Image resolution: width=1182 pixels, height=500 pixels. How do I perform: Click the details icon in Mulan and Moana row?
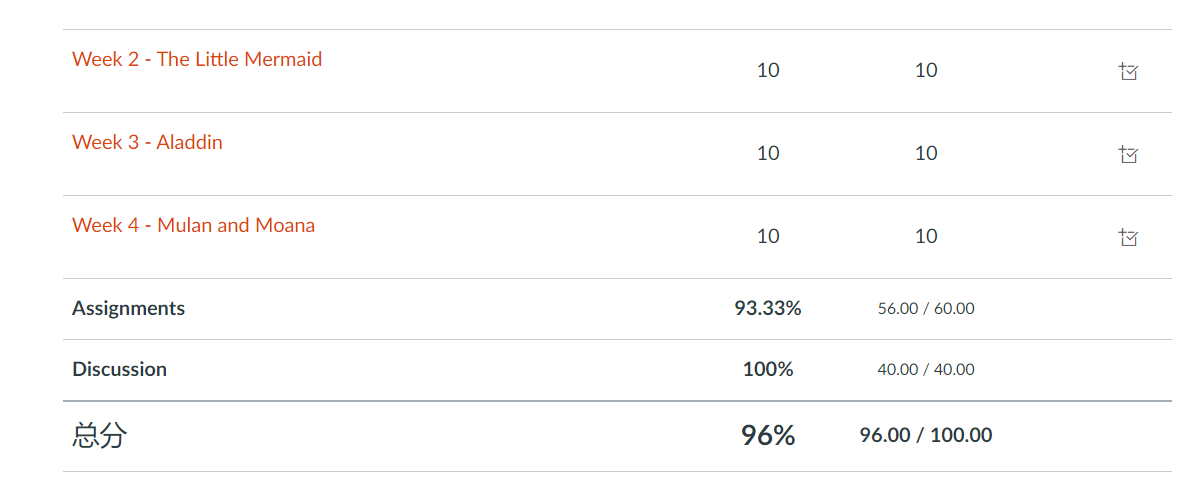coord(1129,238)
